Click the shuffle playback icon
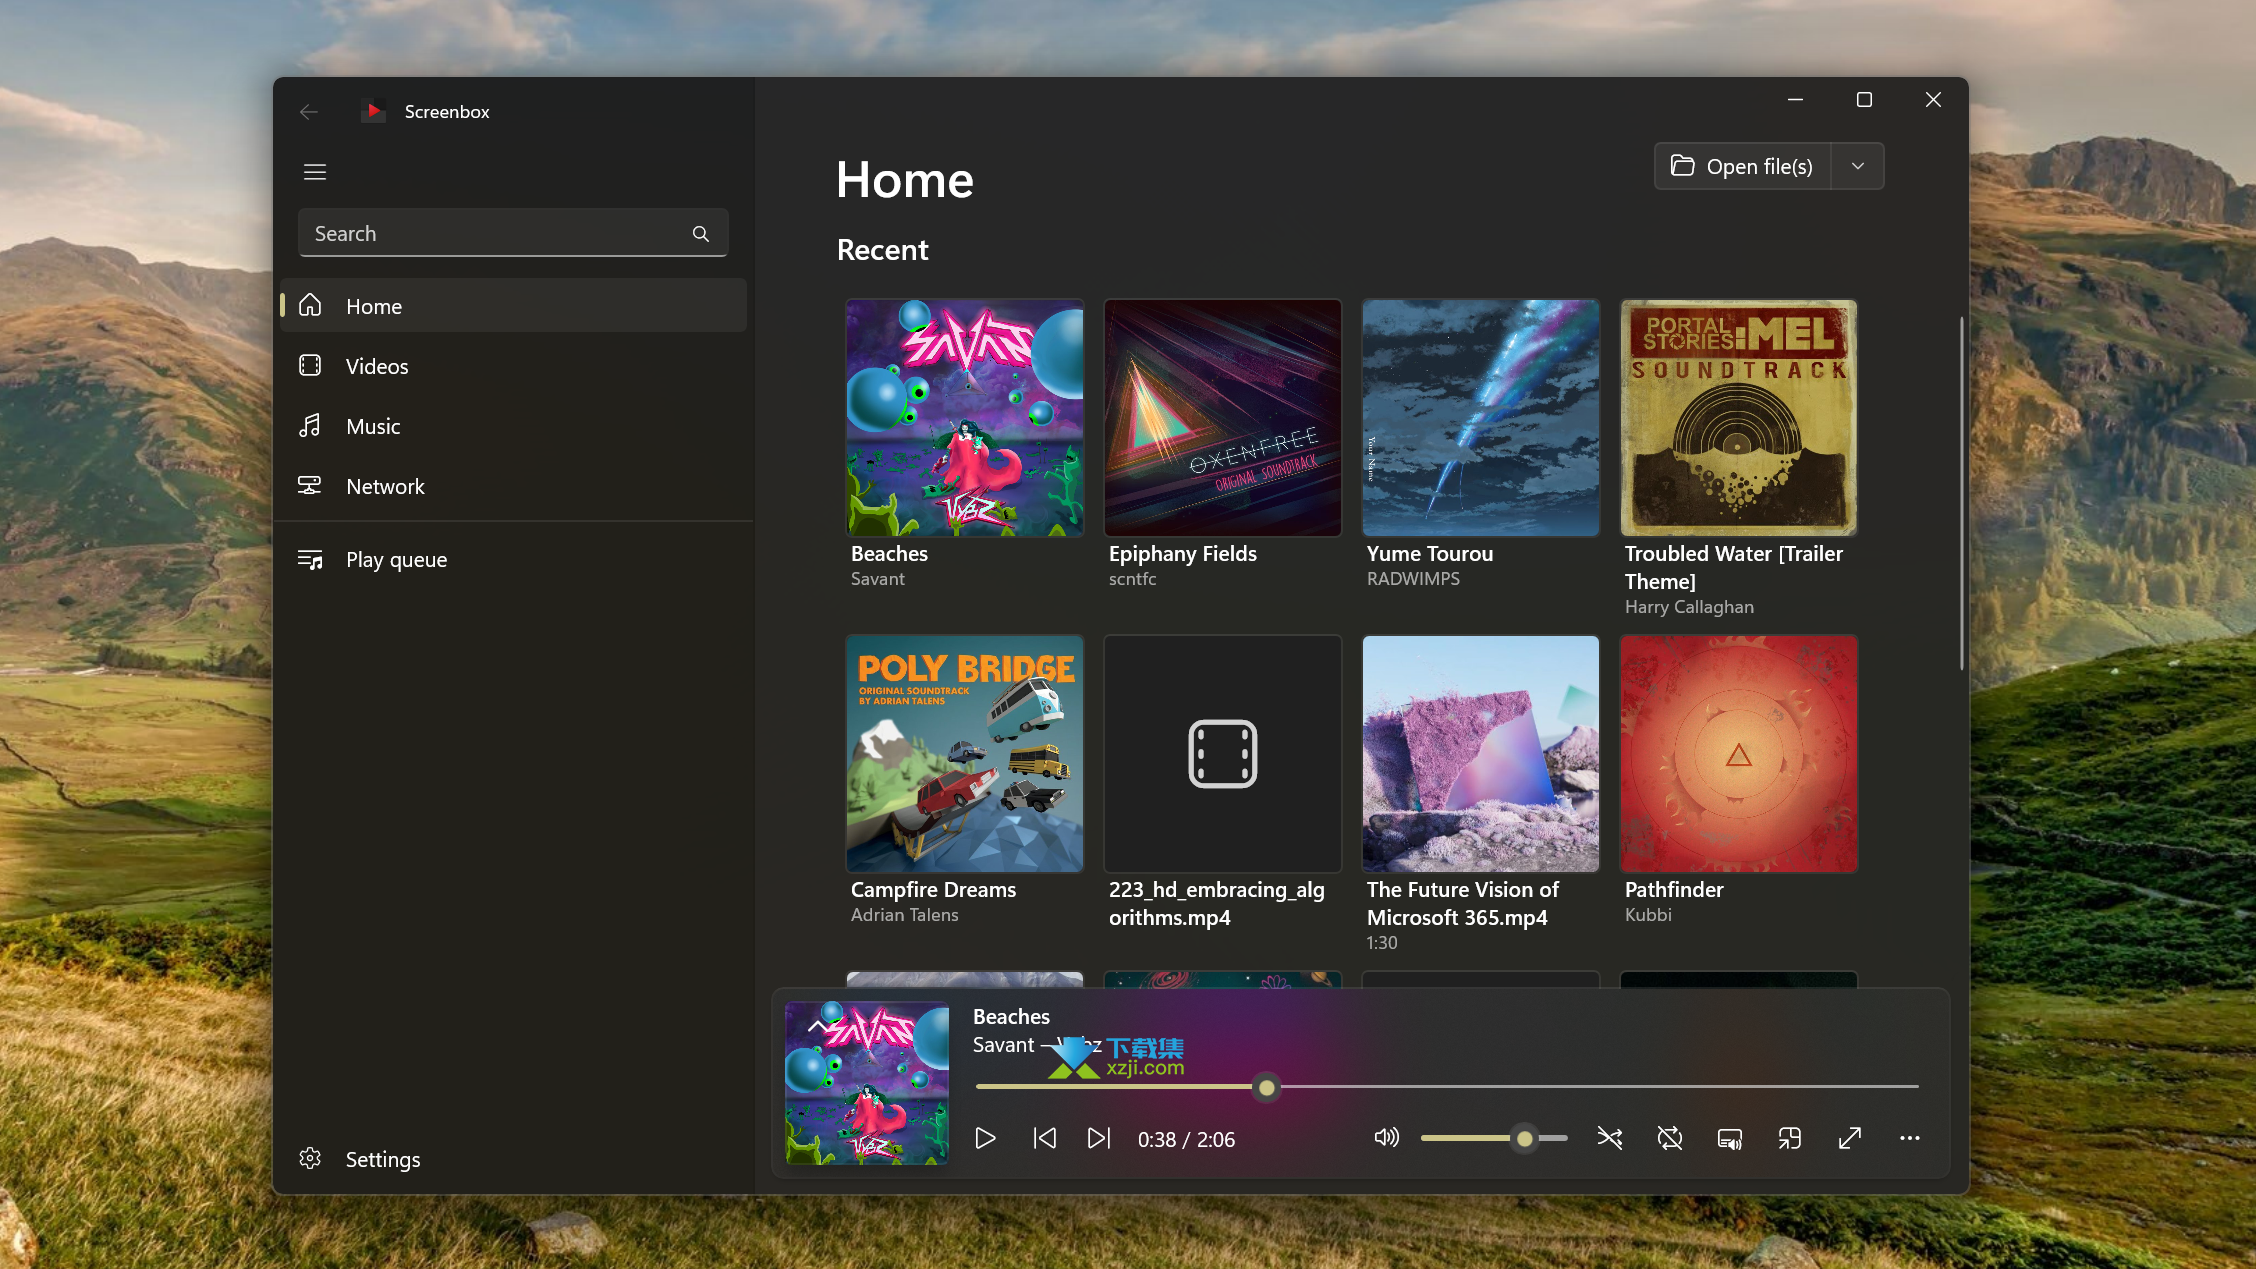 tap(1608, 1137)
